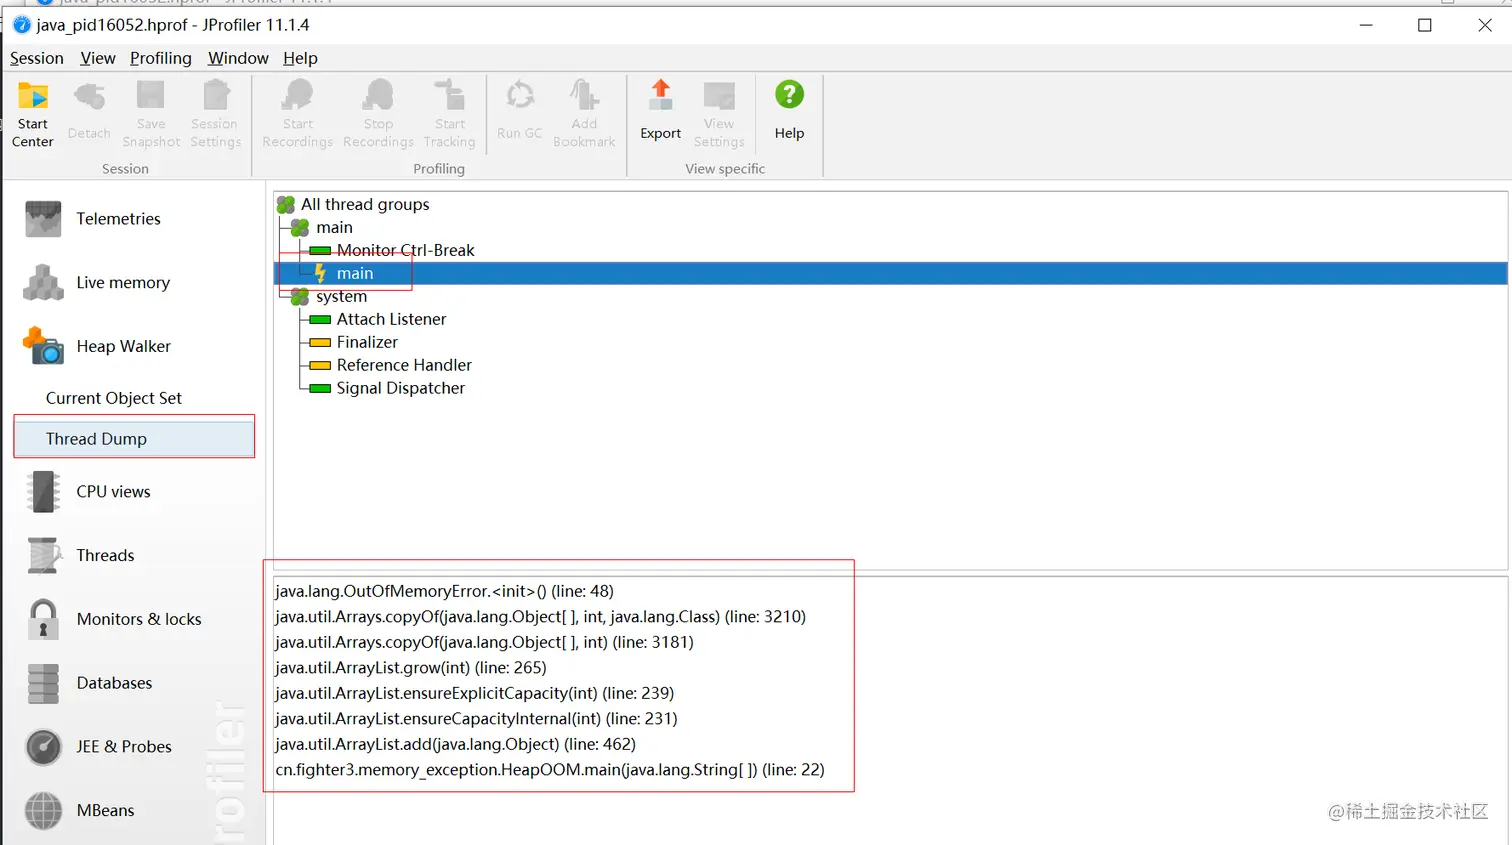
Task: Open the Databases section icon
Action: 43,684
